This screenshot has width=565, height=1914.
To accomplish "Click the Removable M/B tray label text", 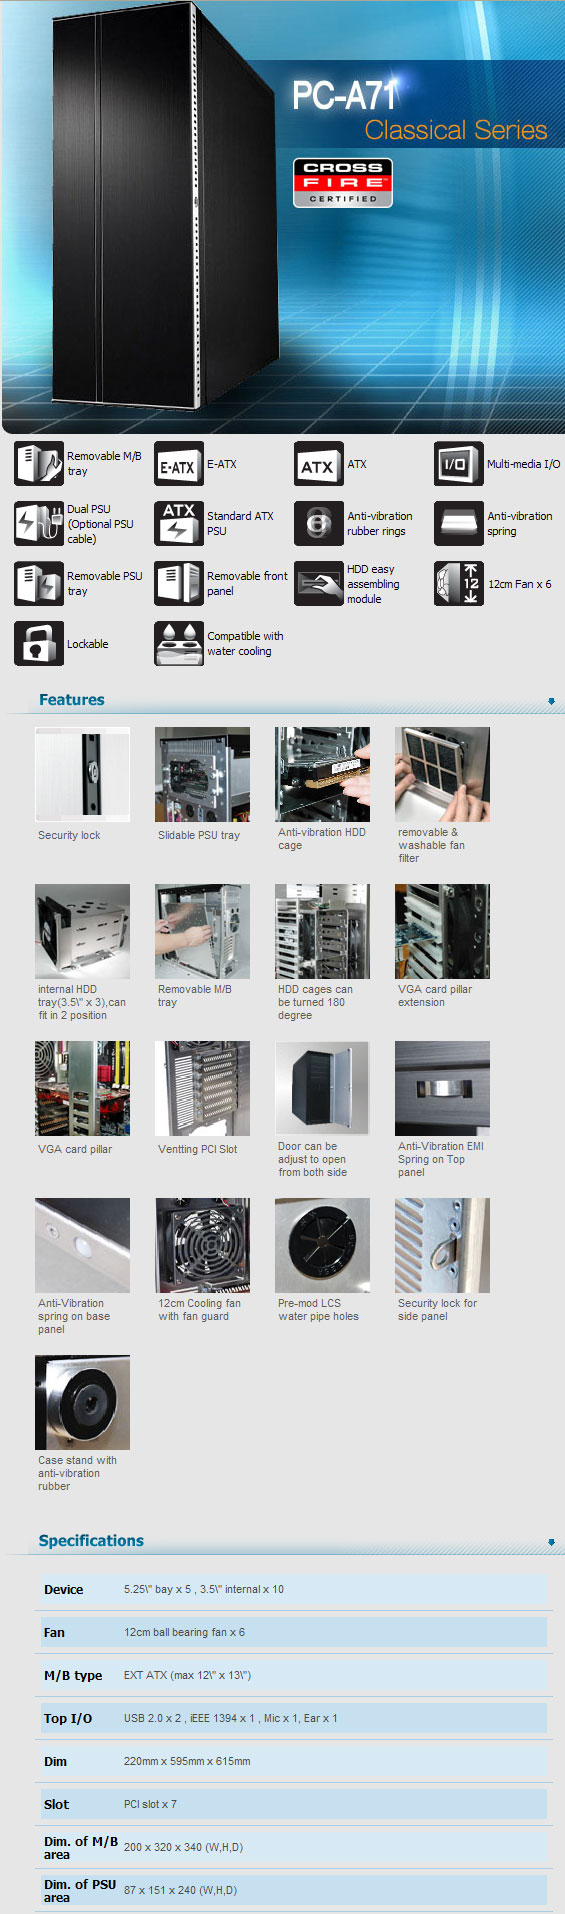I will pos(104,464).
